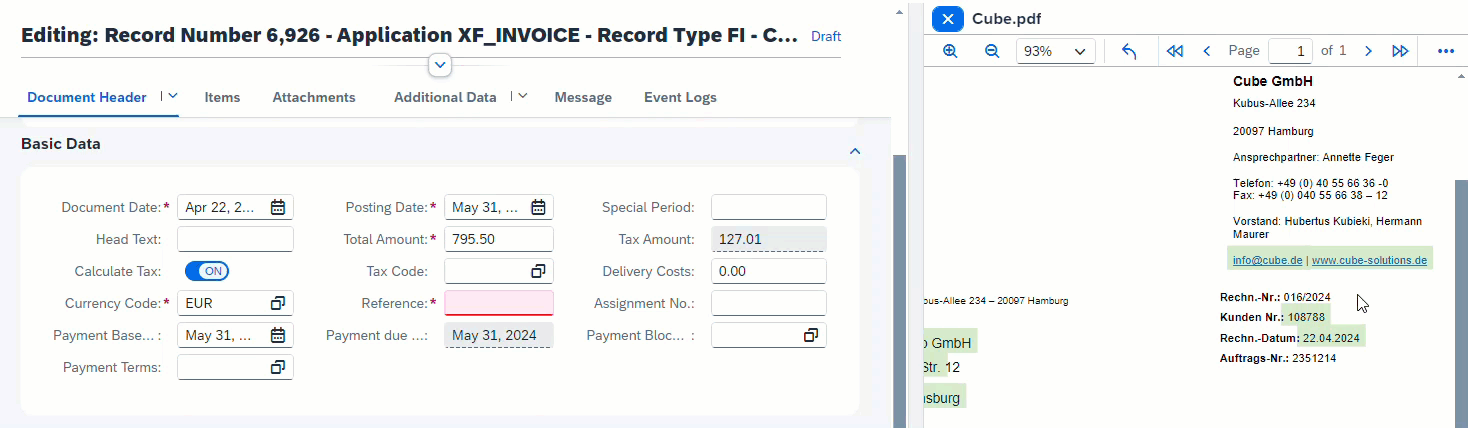Click into the Reference input field

click(x=498, y=303)
